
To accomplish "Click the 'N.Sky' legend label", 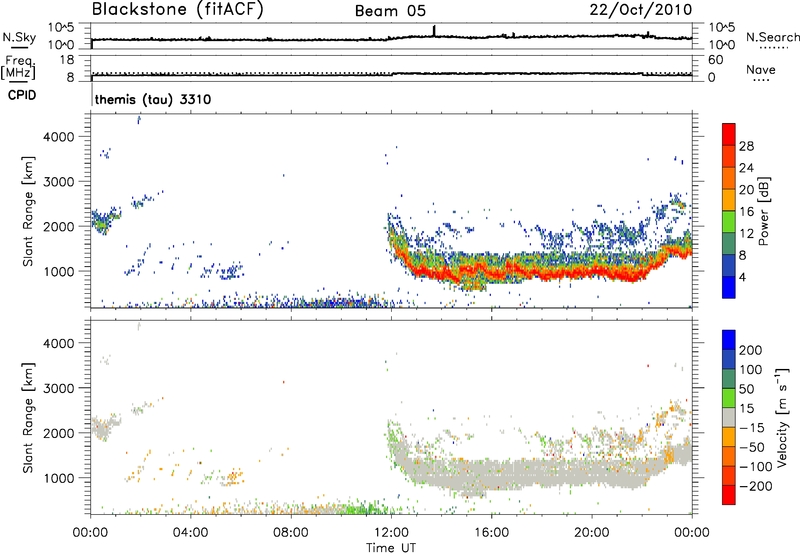I will point(19,37).
